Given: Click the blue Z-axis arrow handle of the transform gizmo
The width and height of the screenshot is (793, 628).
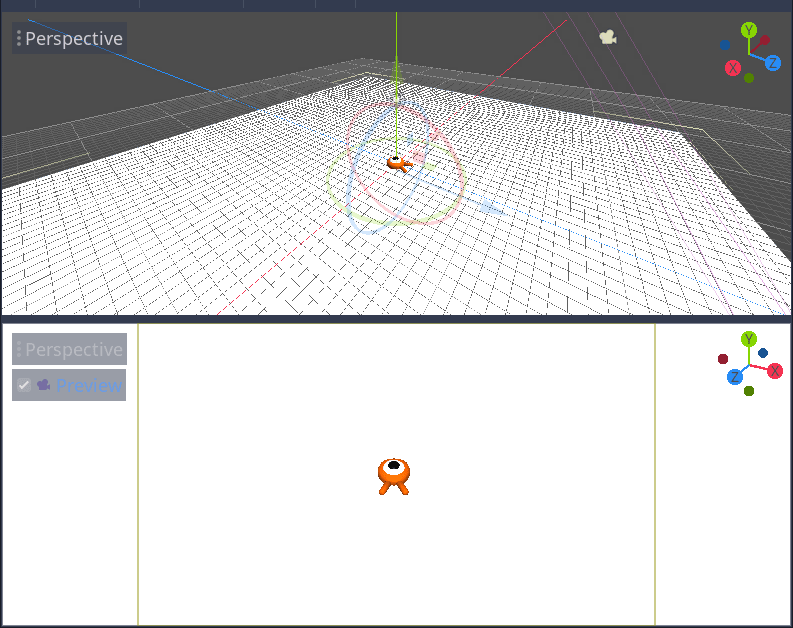Looking at the screenshot, I should point(490,206).
